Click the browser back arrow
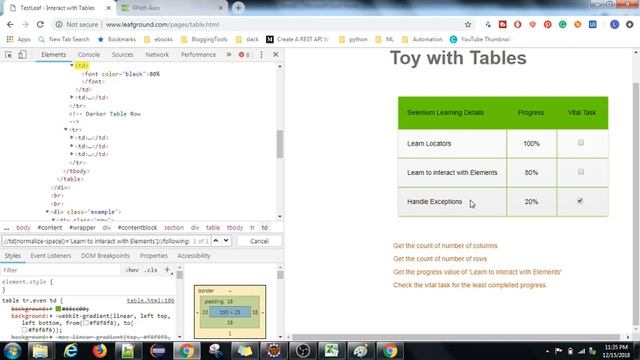The image size is (640, 360). coord(10,24)
